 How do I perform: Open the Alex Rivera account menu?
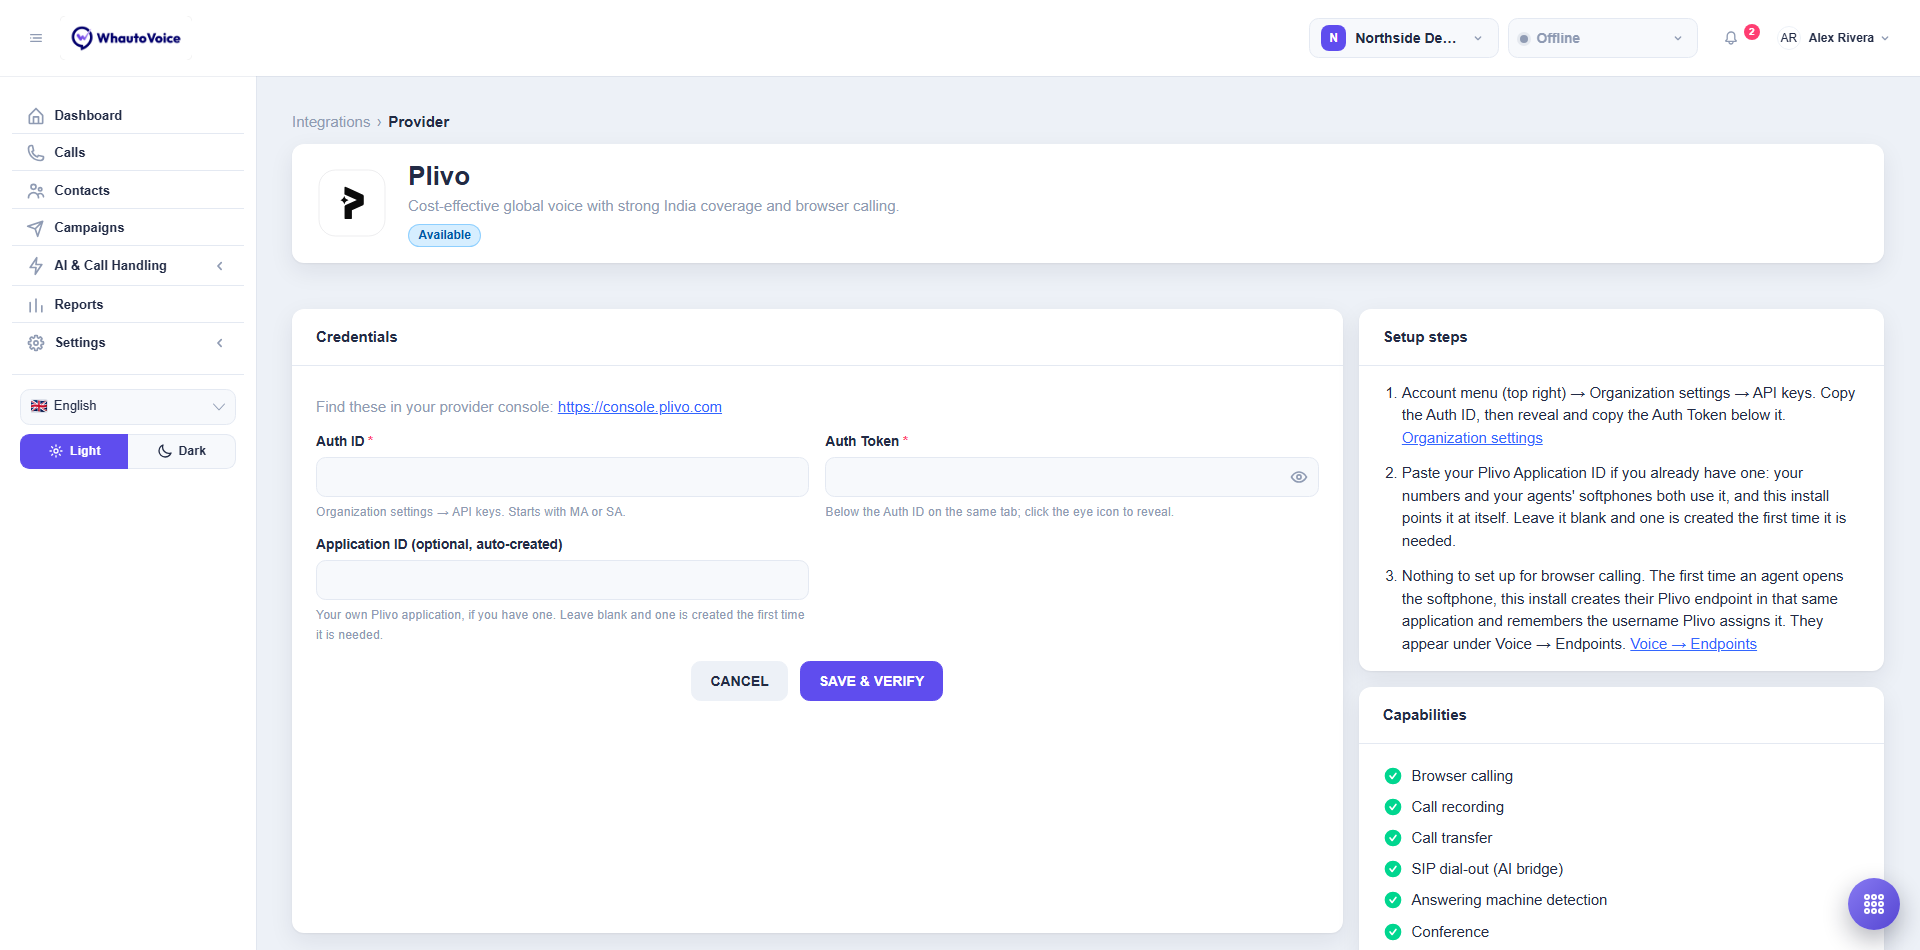pos(1833,38)
